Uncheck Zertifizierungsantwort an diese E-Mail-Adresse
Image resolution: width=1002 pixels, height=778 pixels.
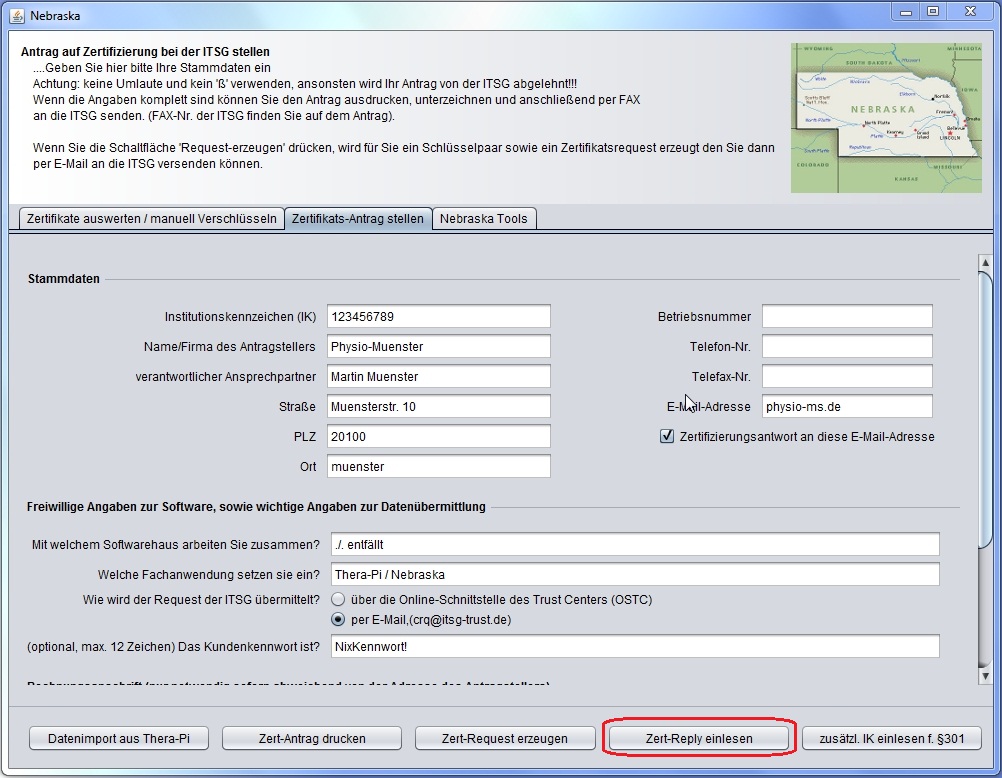tap(667, 437)
